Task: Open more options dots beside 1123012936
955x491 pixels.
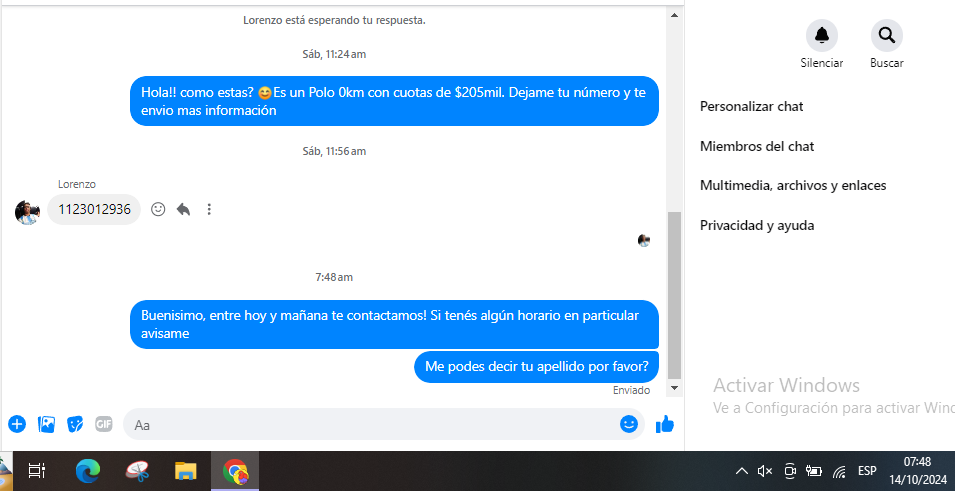Action: [209, 210]
